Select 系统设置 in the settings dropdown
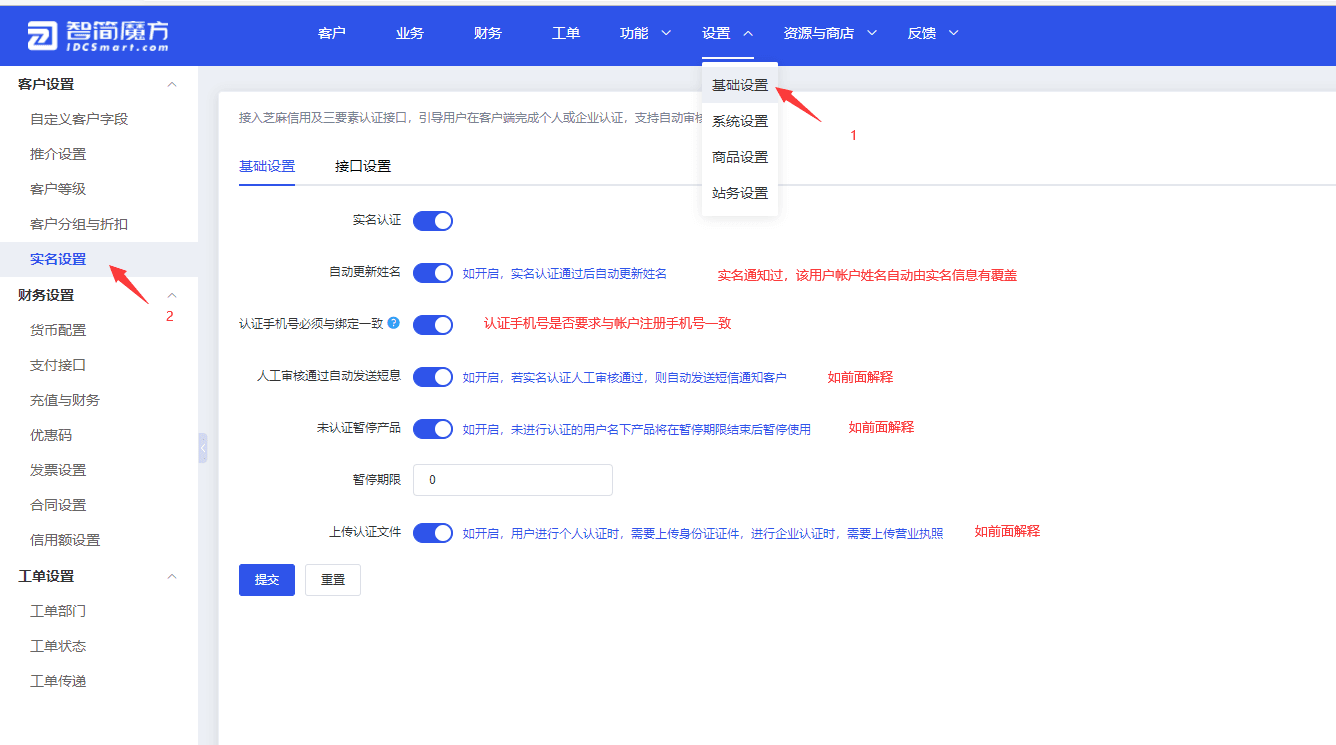The height and width of the screenshot is (745, 1336). click(x=740, y=121)
